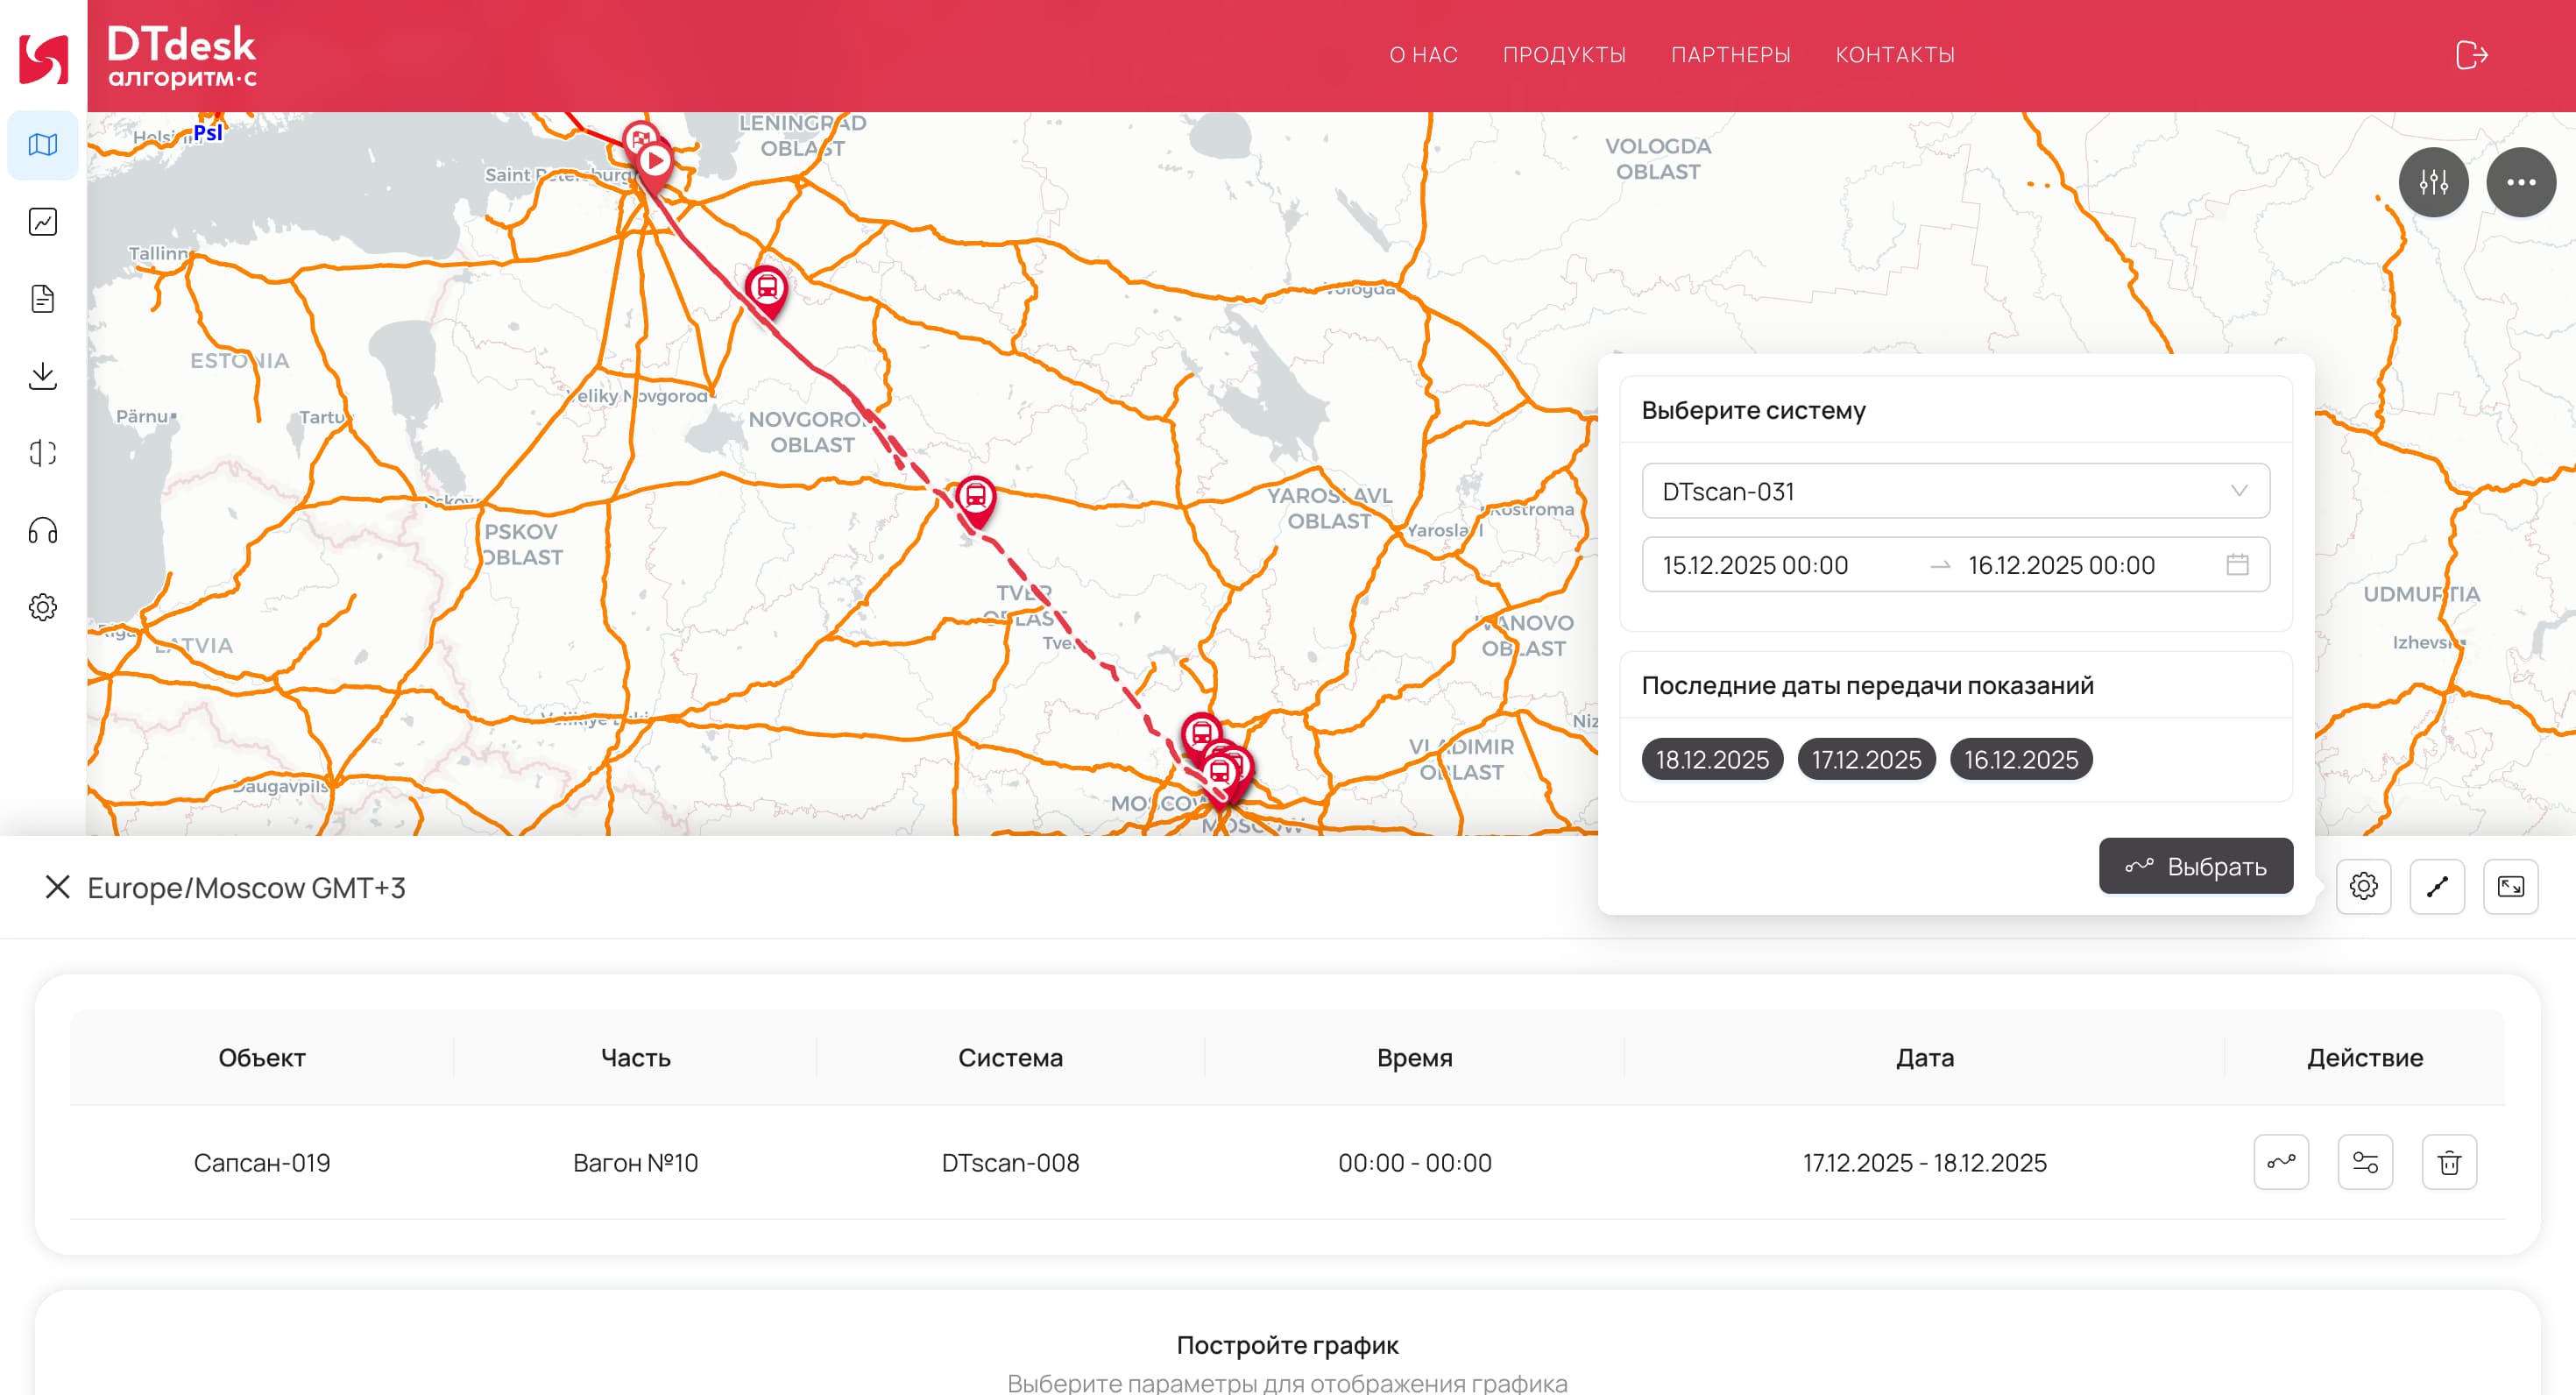Open the three-dots map menu
Image resolution: width=2576 pixels, height=1395 pixels.
click(x=2520, y=182)
